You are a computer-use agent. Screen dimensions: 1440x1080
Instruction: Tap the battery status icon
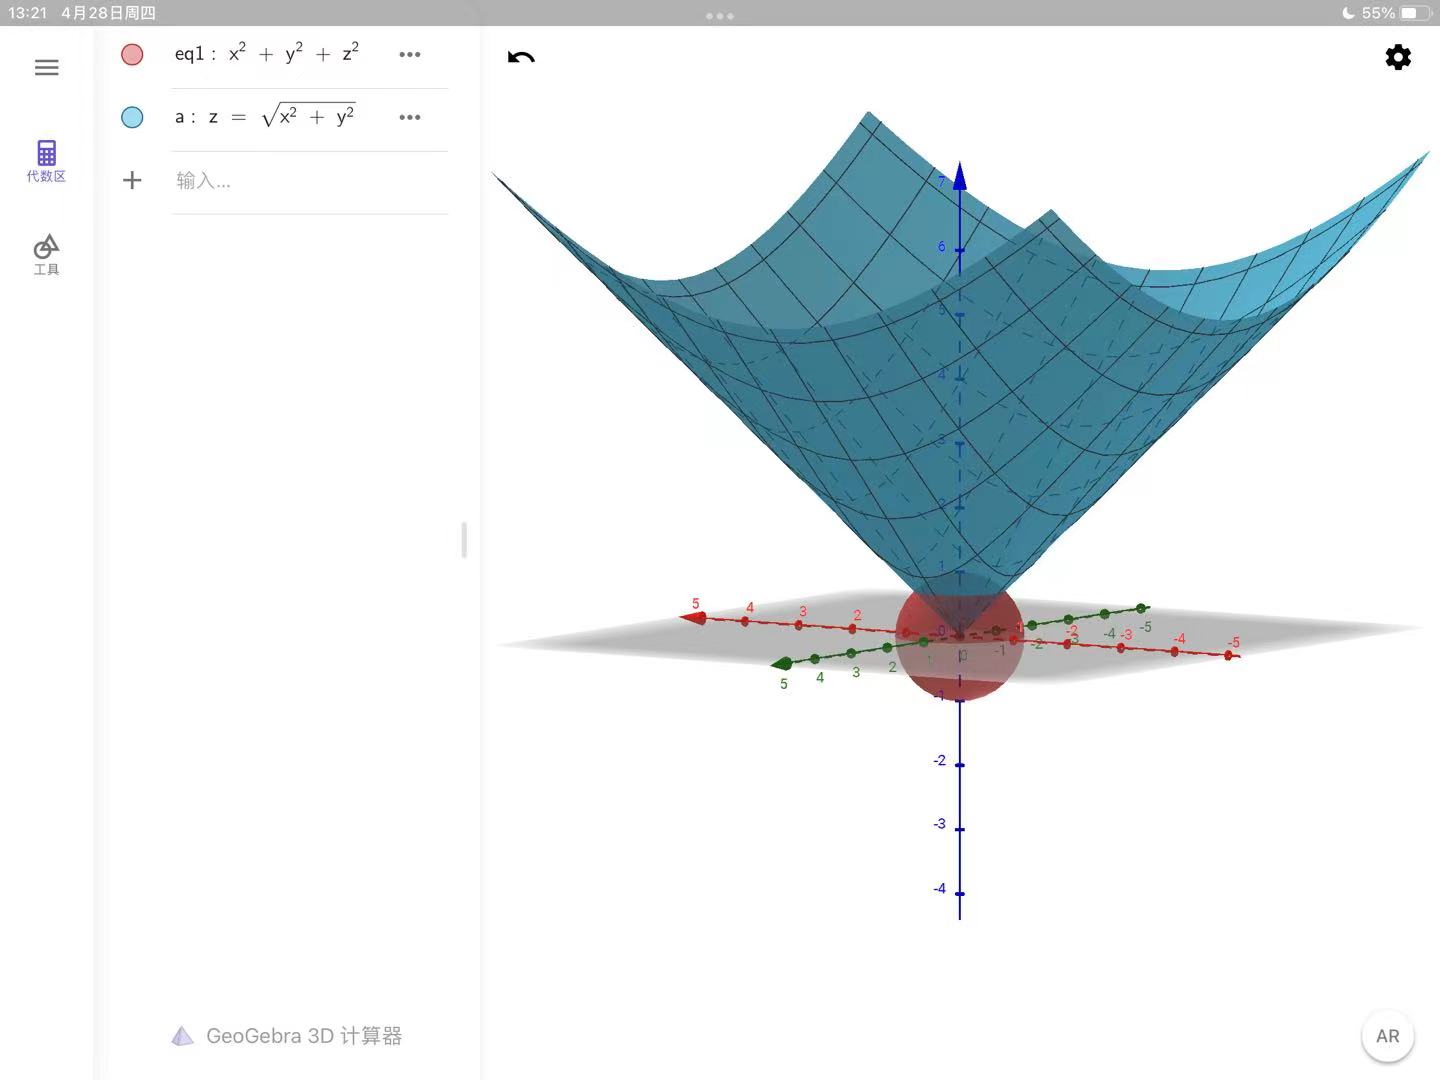pos(1415,13)
